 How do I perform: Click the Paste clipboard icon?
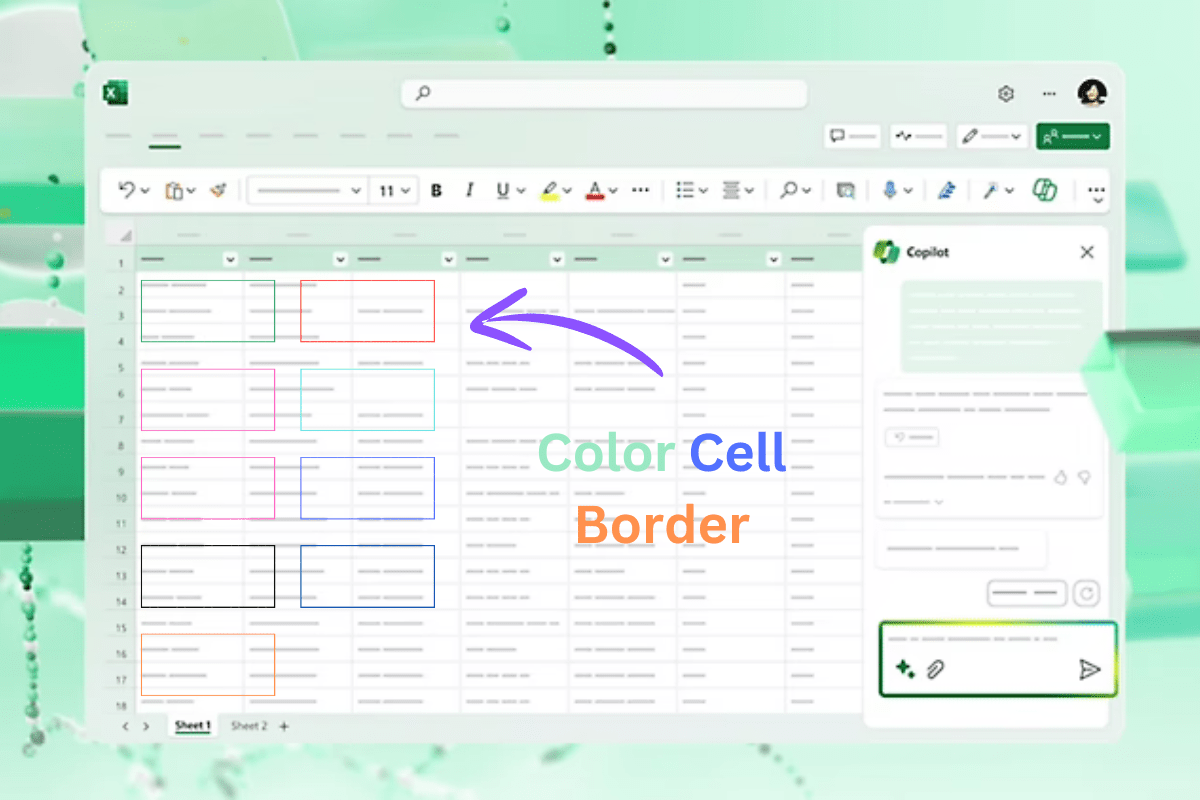click(174, 190)
